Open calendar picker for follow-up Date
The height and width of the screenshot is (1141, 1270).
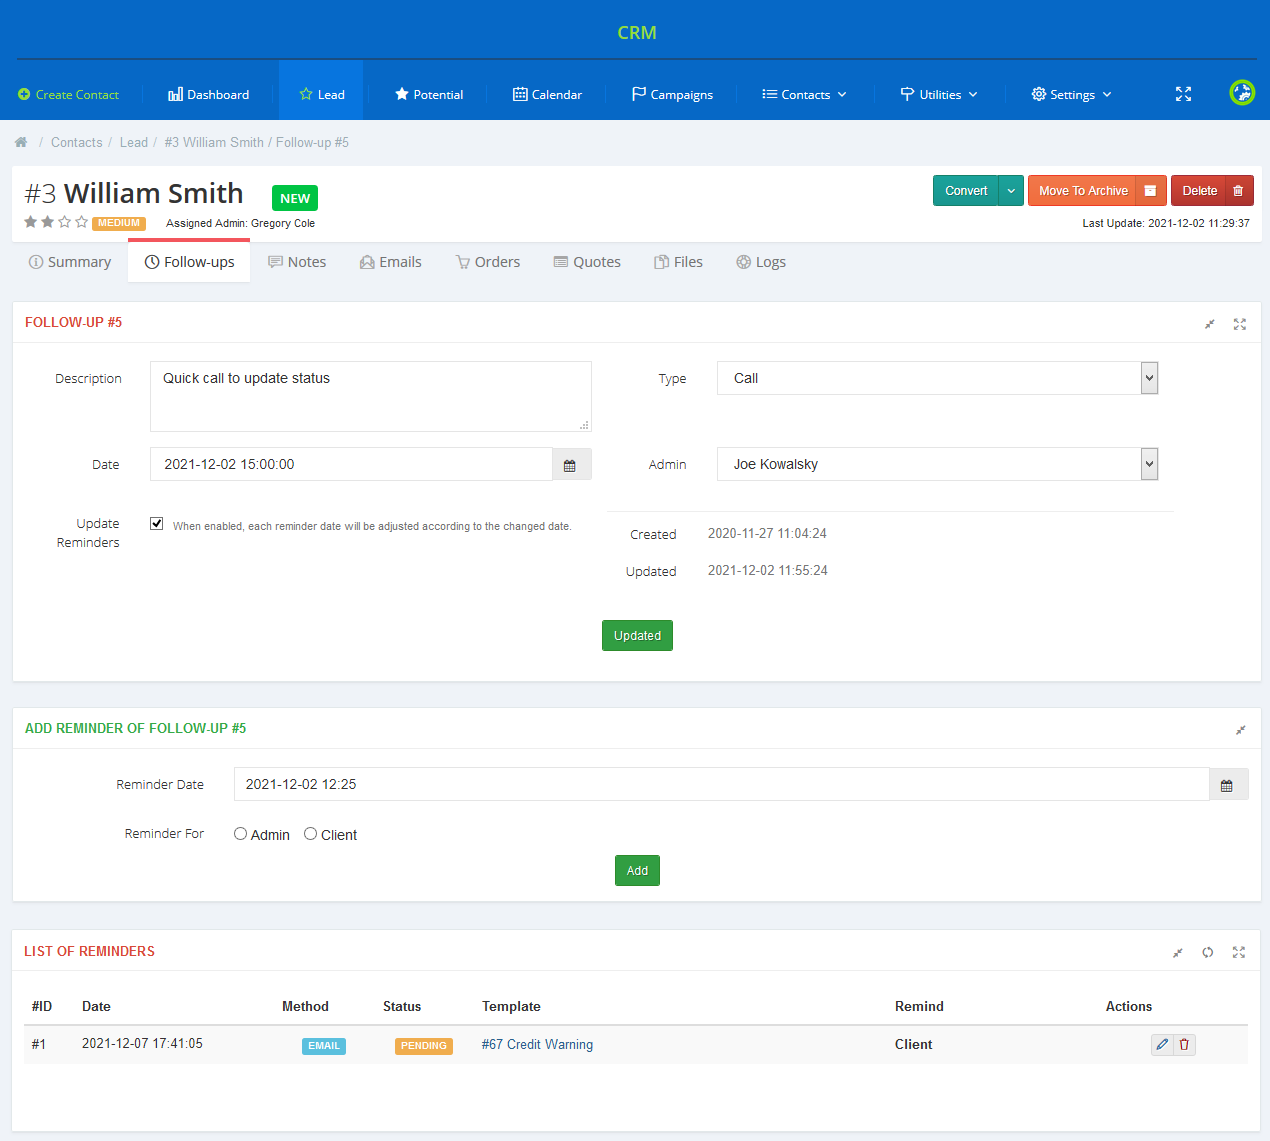click(x=570, y=465)
